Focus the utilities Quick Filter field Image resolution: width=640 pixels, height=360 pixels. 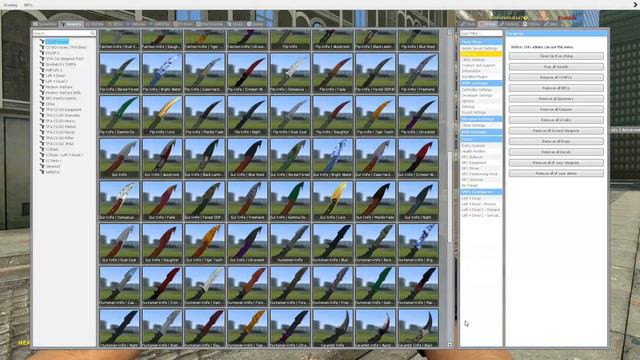pos(481,33)
